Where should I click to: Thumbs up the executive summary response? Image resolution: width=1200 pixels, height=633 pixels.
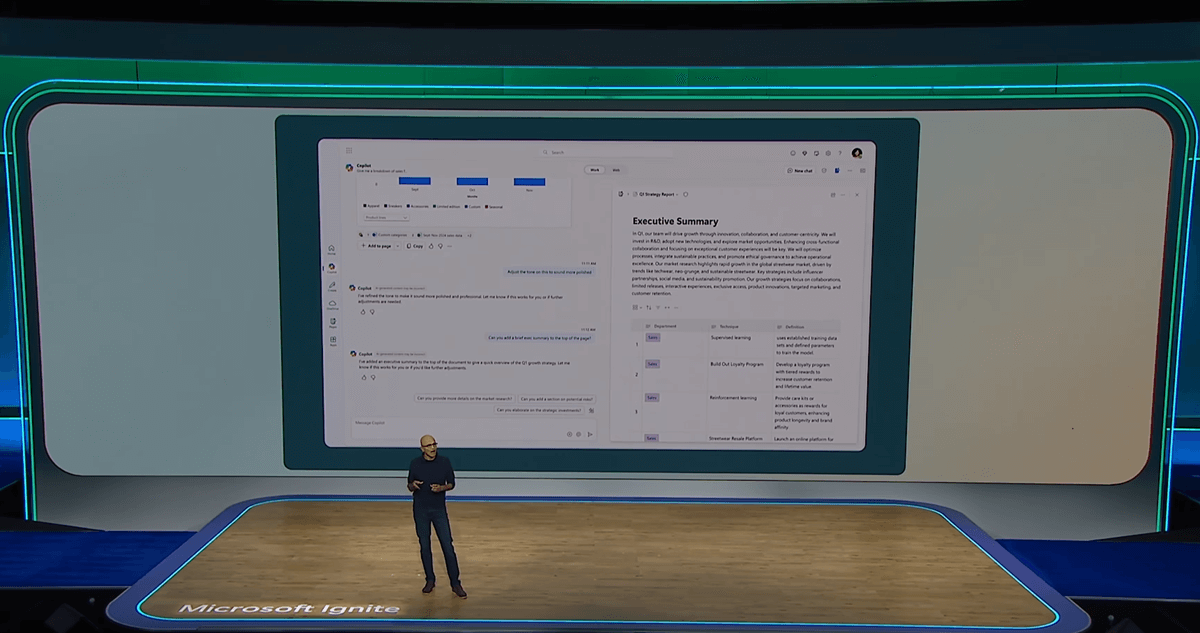point(364,377)
